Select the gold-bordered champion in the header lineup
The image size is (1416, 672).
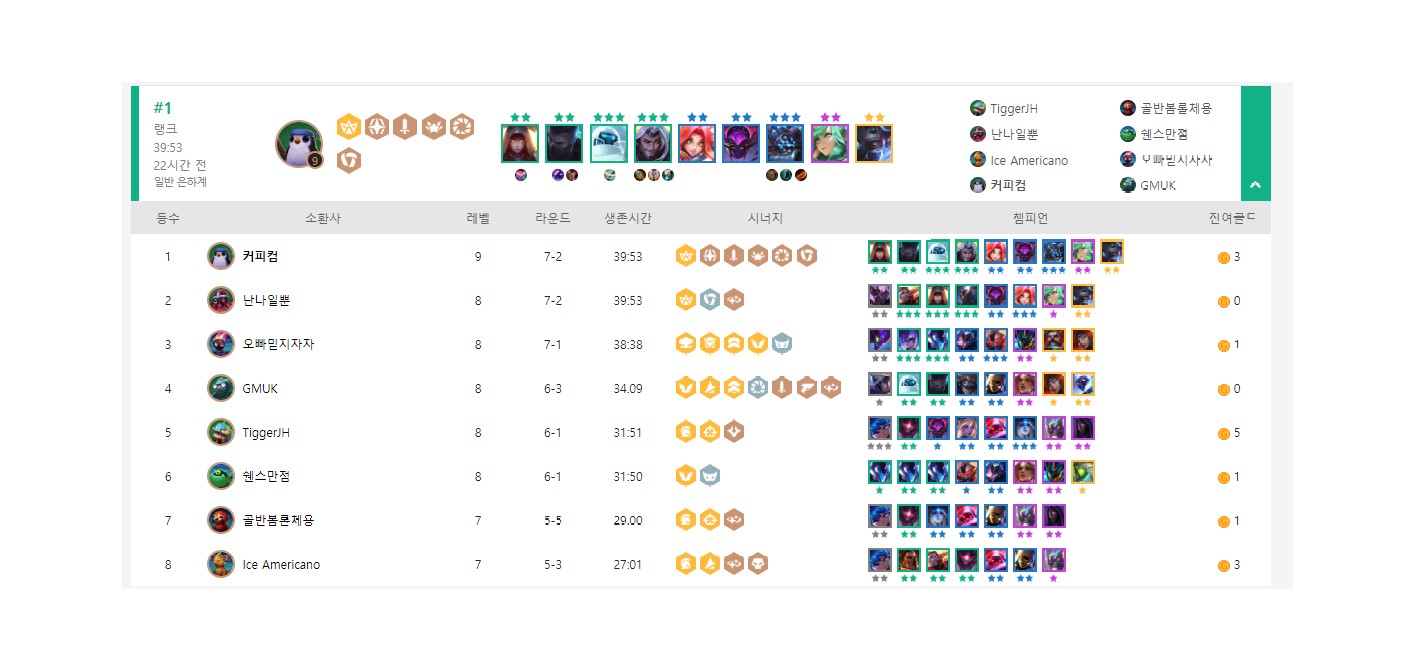click(873, 143)
